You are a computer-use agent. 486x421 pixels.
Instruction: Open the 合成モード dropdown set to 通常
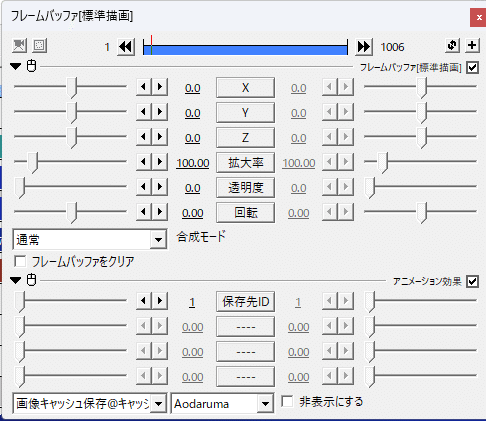(x=90, y=239)
